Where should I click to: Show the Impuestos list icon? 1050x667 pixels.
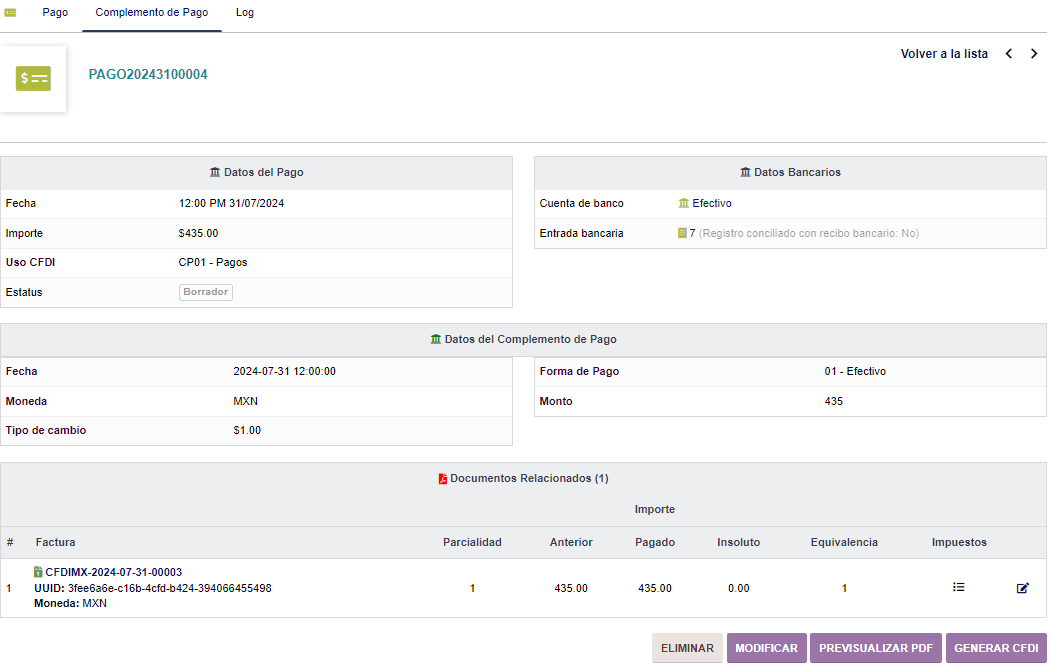coord(958,588)
